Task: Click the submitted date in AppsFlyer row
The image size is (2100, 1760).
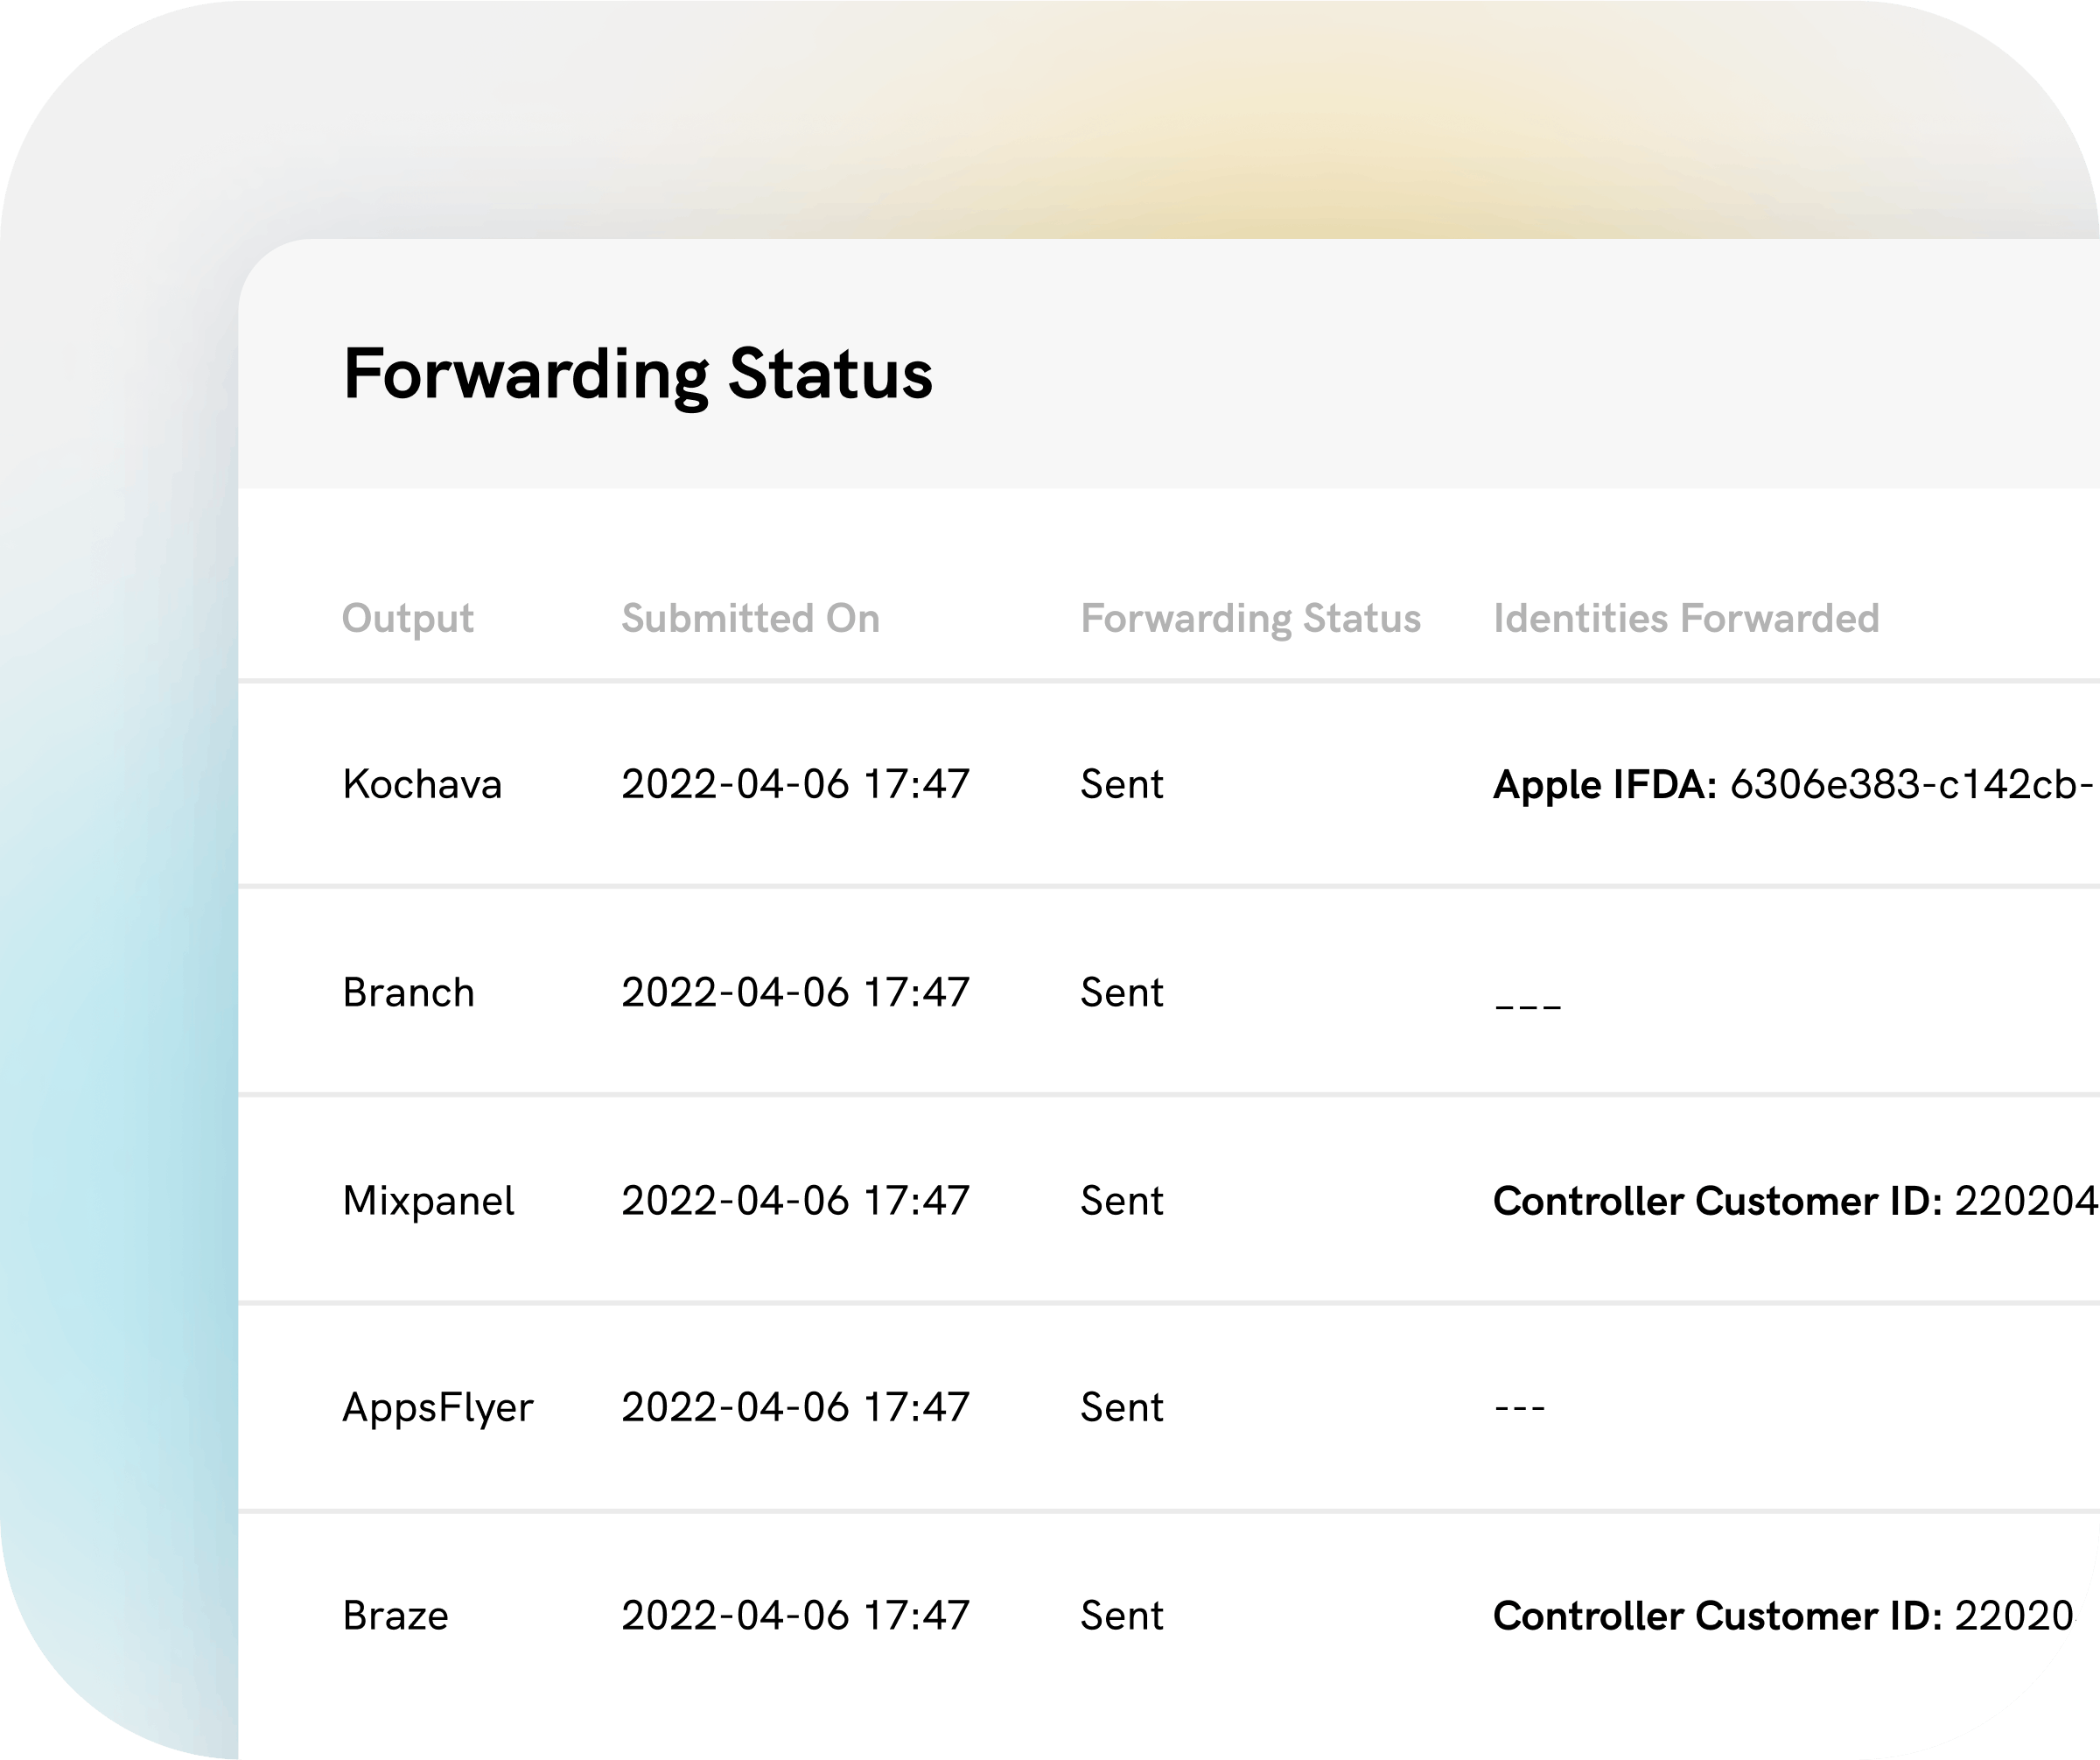Action: click(x=796, y=1408)
